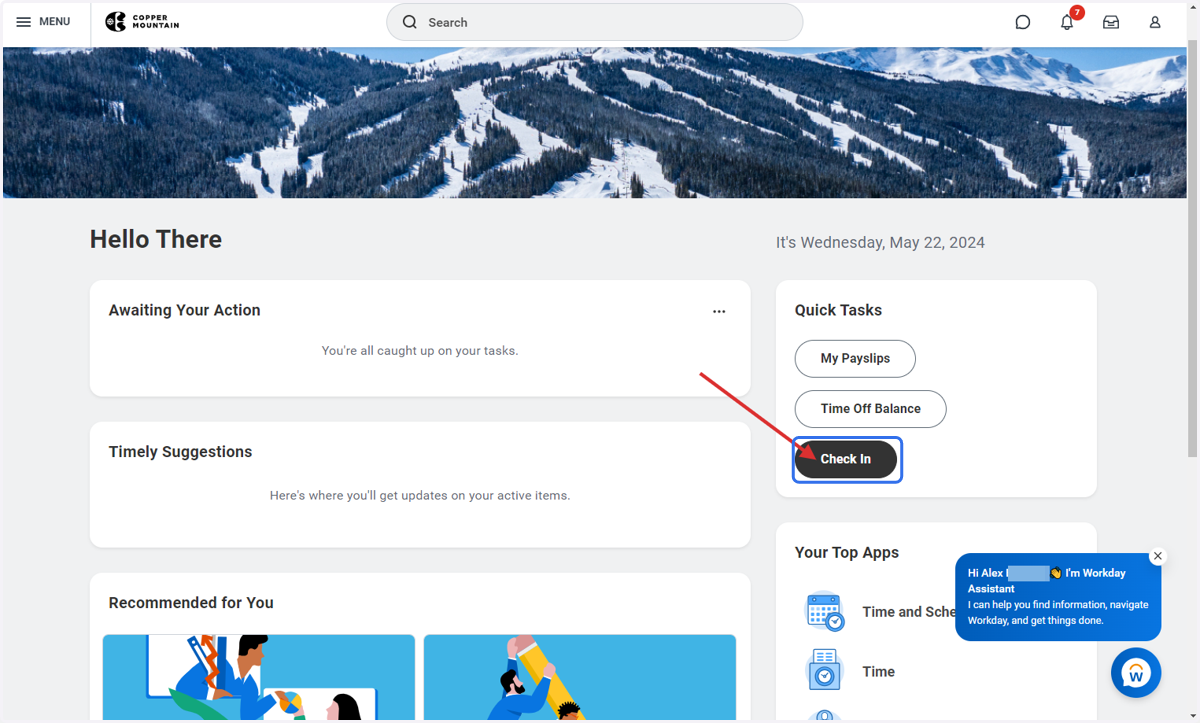Click the Time app label

pyautogui.click(x=879, y=672)
